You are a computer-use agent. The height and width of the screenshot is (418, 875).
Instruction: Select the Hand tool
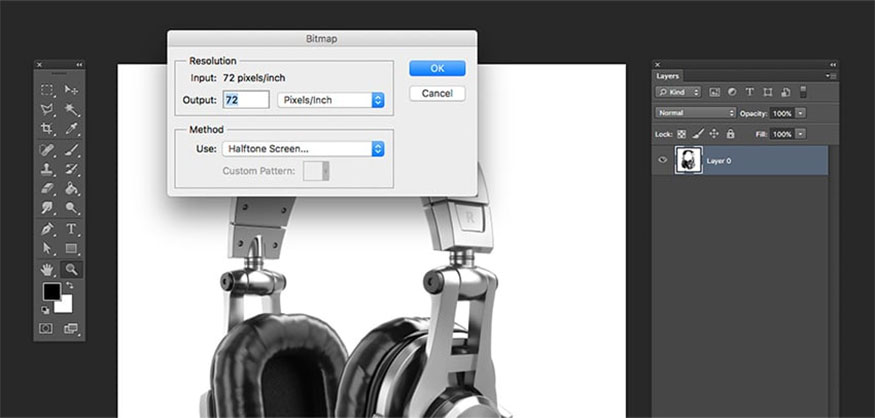pos(47,270)
